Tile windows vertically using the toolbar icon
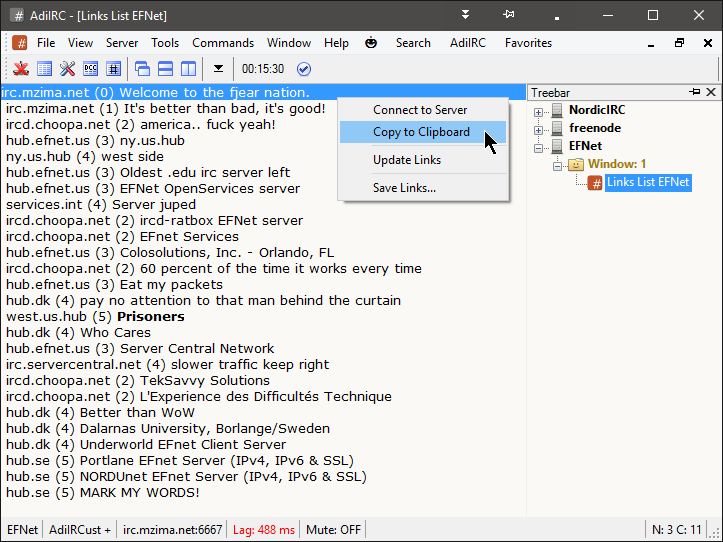The height and width of the screenshot is (542, 723). [x=188, y=69]
